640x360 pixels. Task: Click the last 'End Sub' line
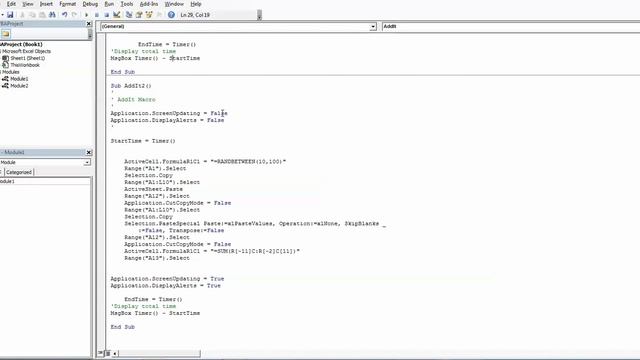122,327
